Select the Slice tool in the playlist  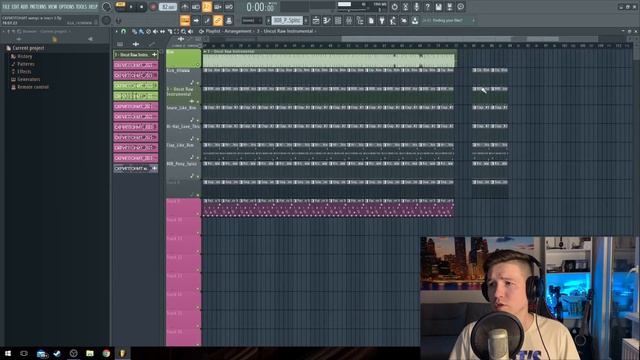170,31
